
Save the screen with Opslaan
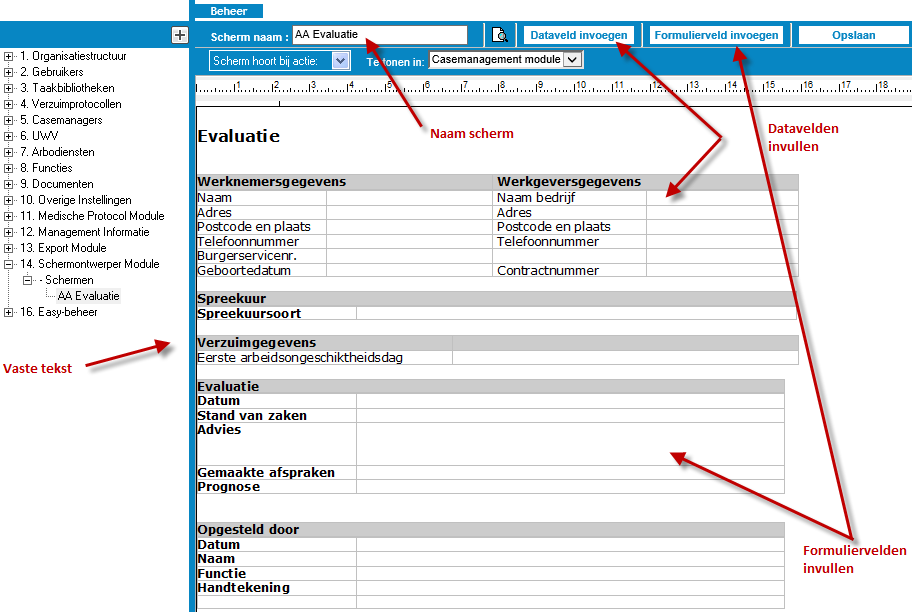coord(853,35)
